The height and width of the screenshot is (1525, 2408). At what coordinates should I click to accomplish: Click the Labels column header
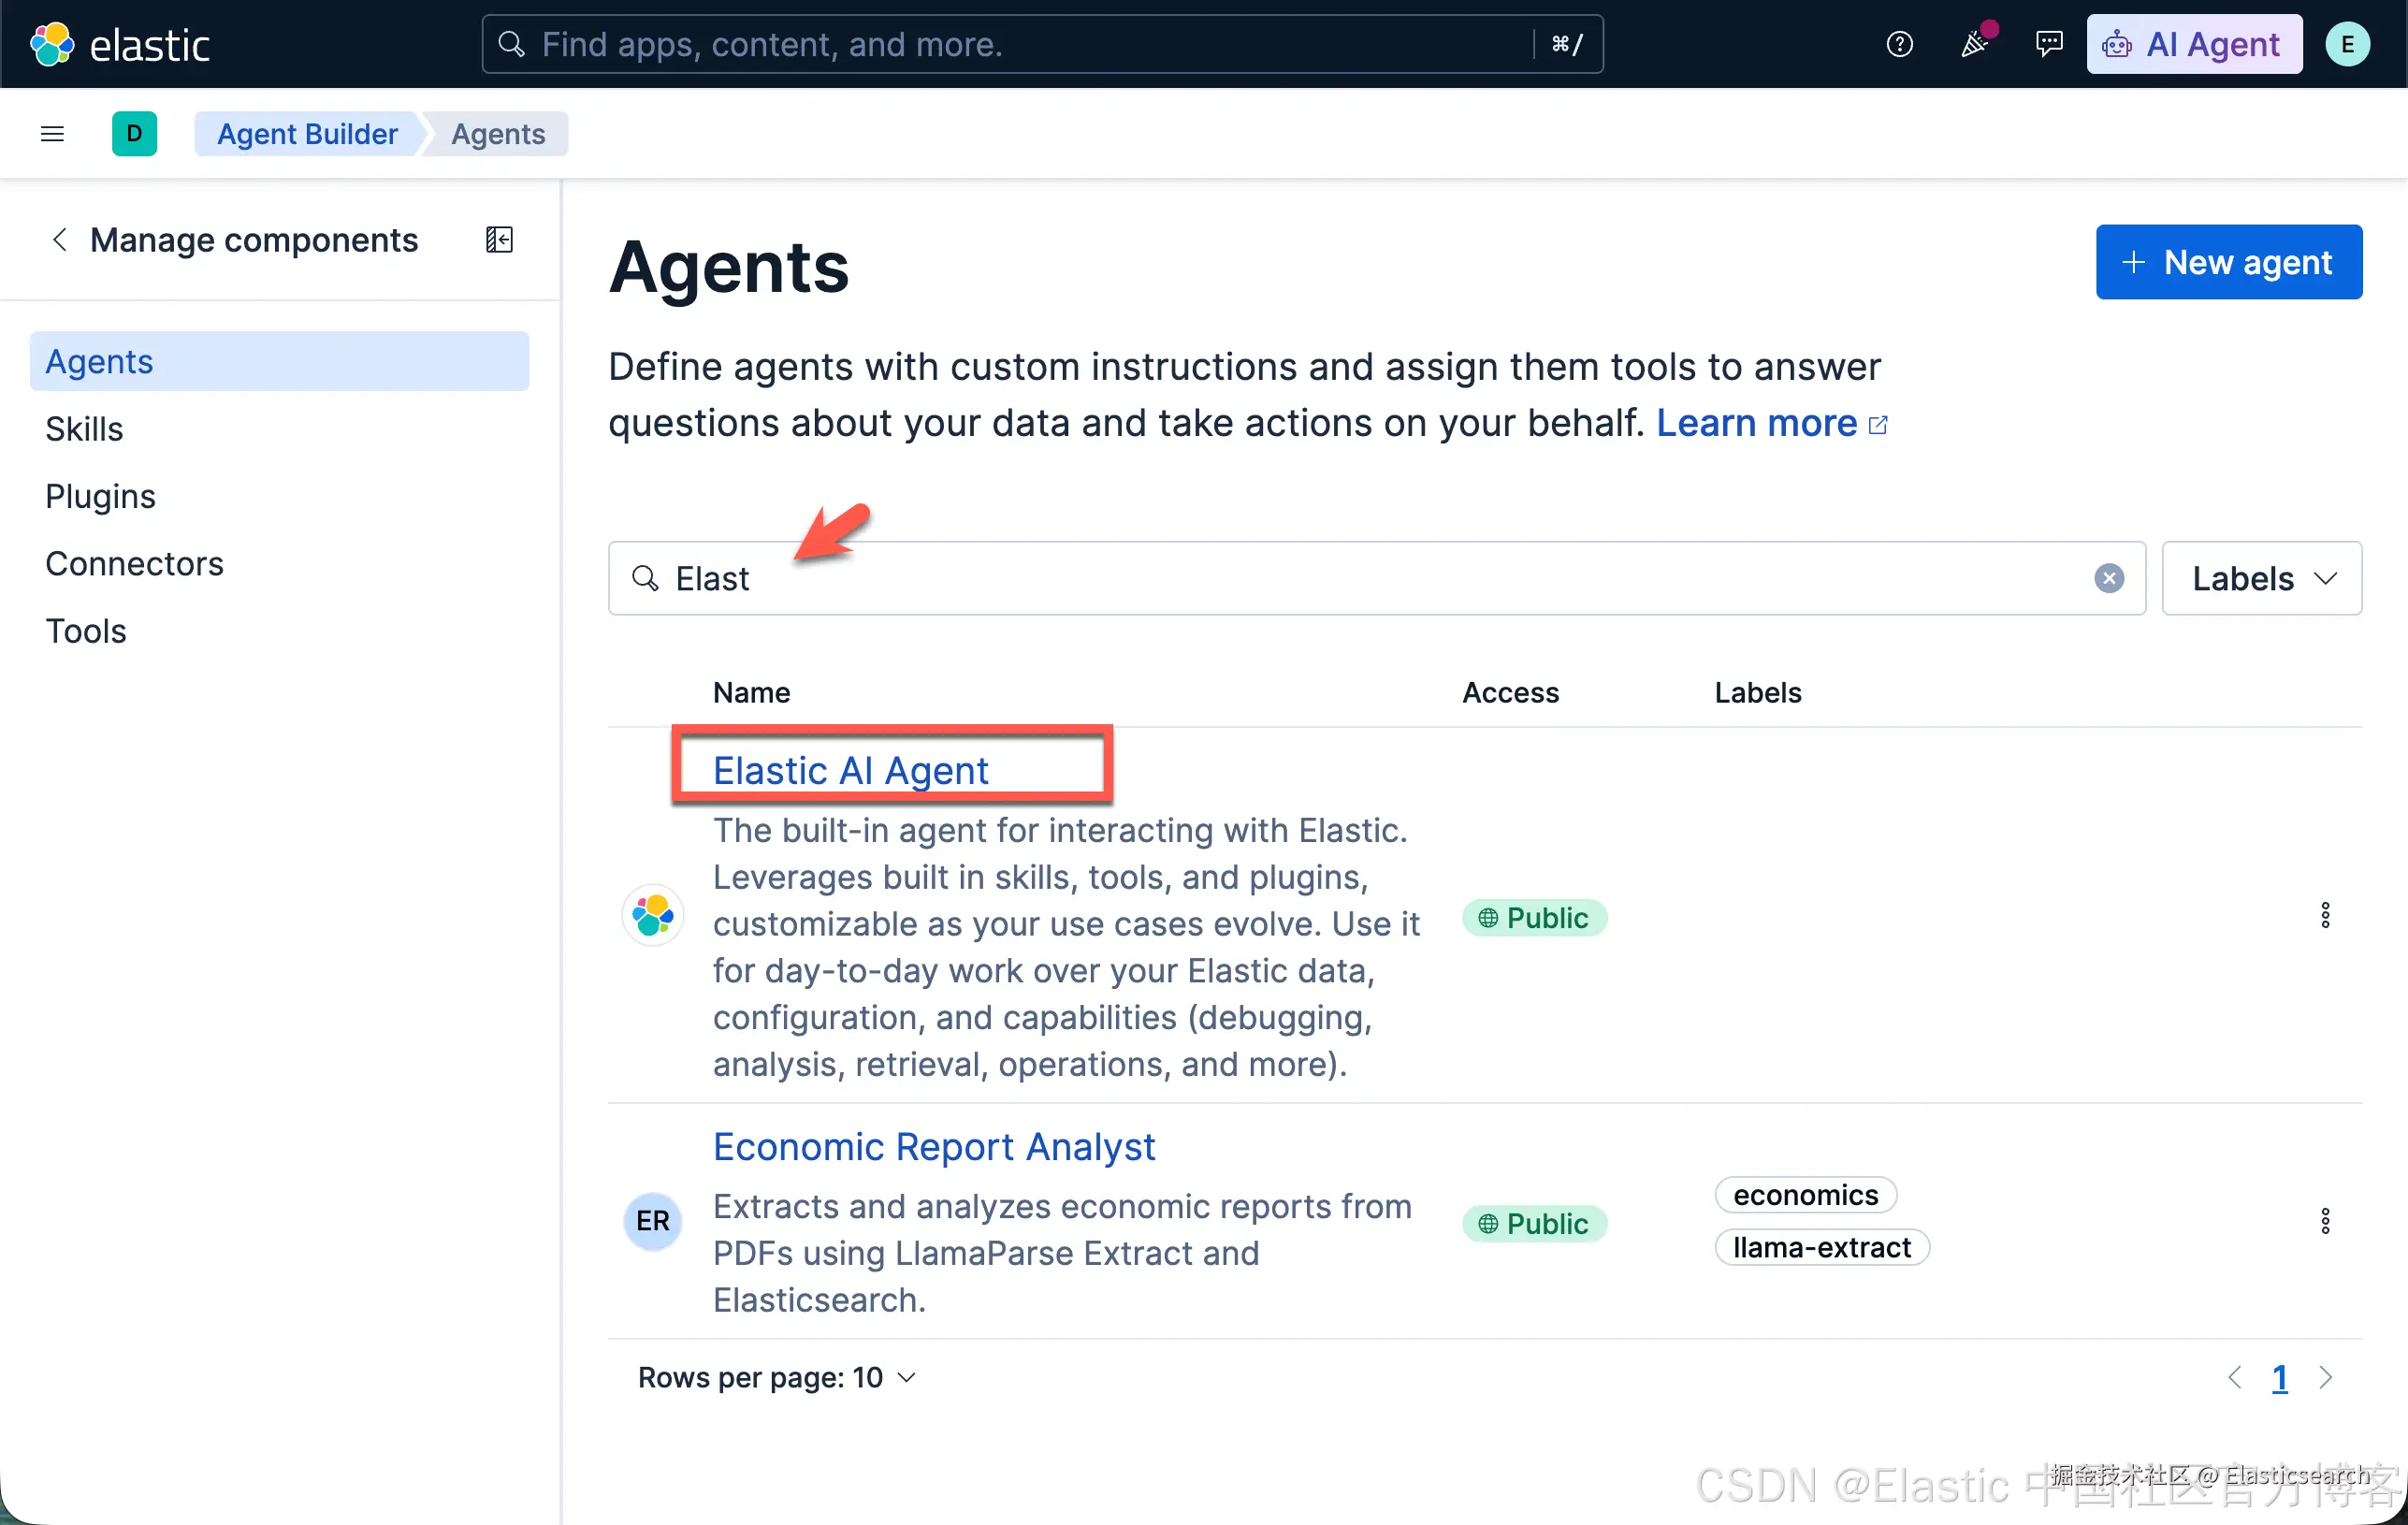click(x=1758, y=692)
